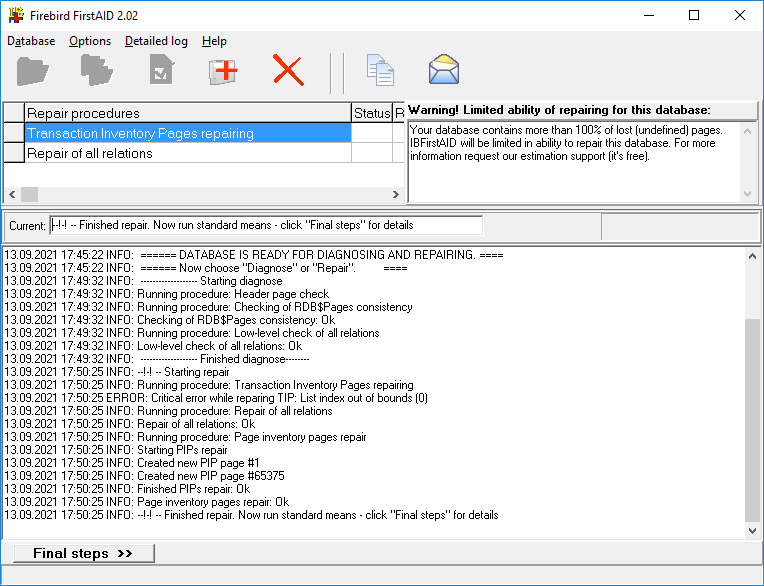Click the ERROR Critical error log line

[x=216, y=398]
